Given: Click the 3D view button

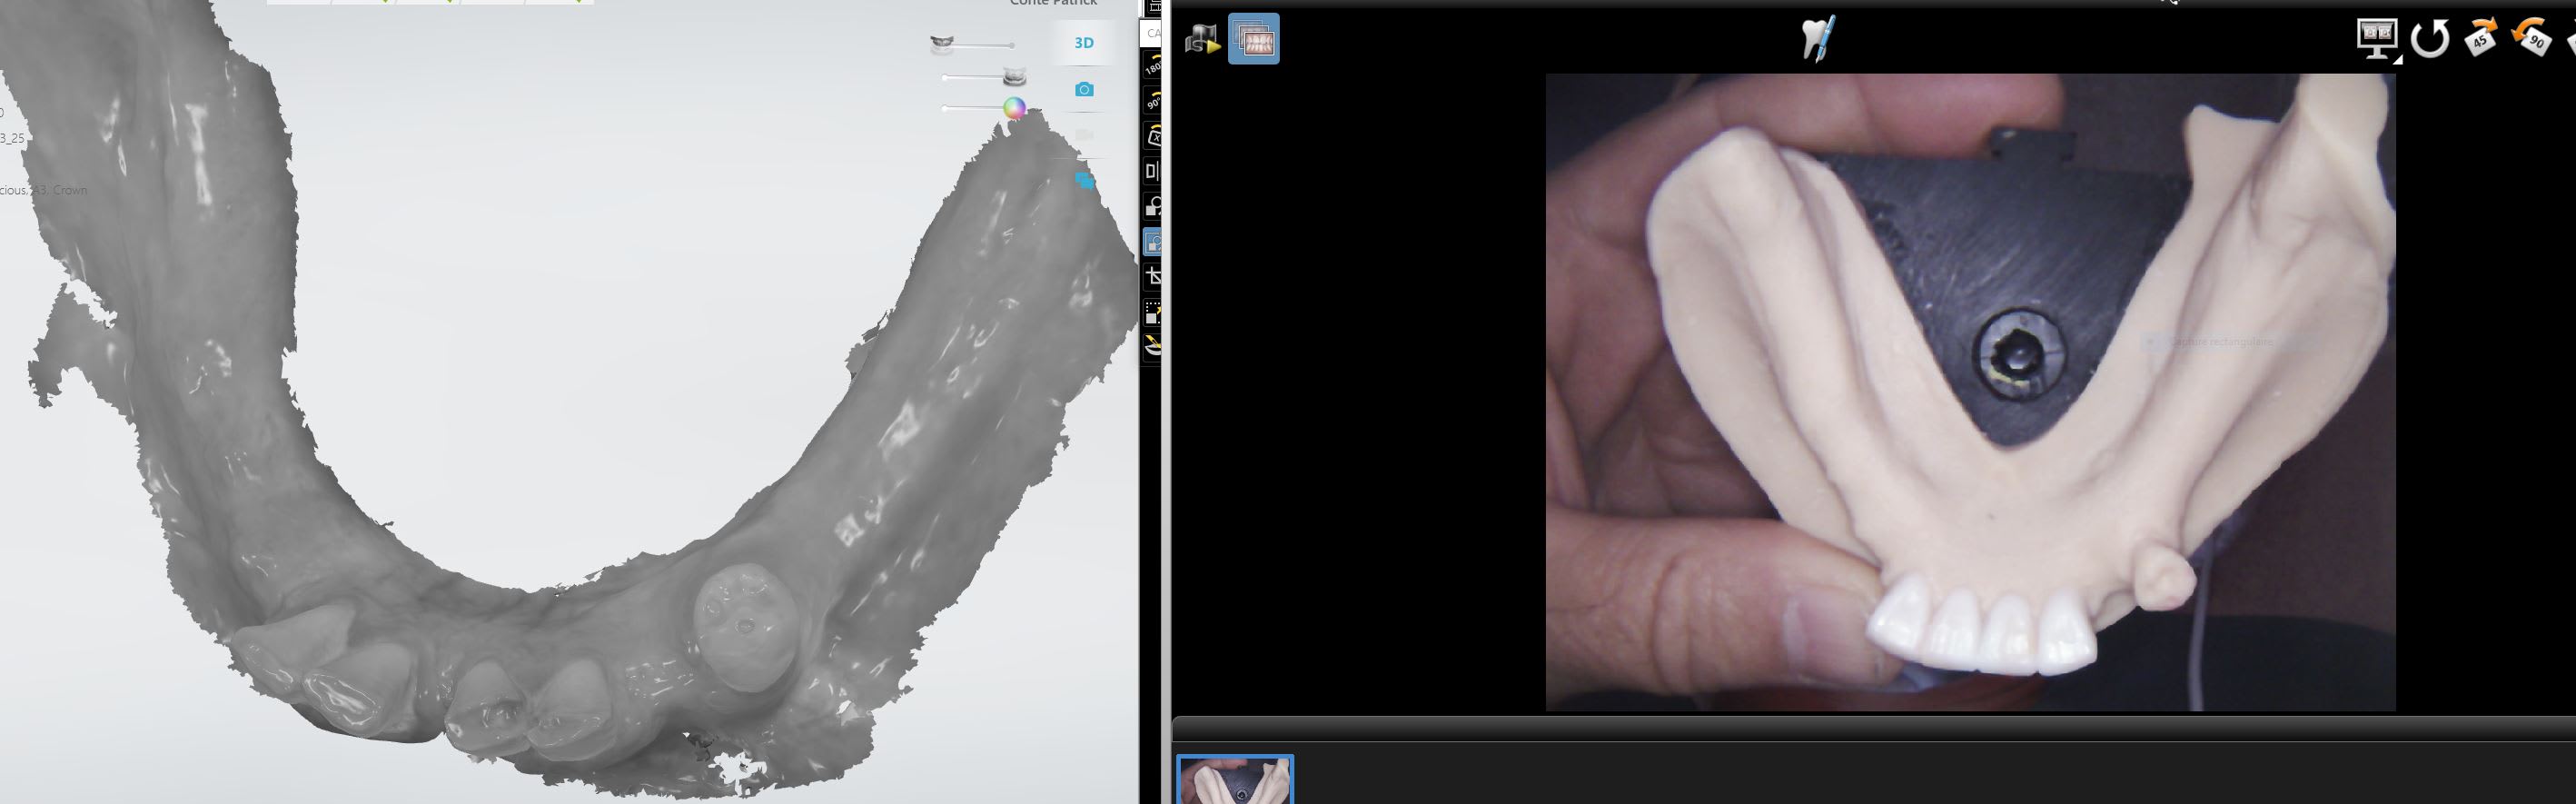Looking at the screenshot, I should [x=1084, y=43].
